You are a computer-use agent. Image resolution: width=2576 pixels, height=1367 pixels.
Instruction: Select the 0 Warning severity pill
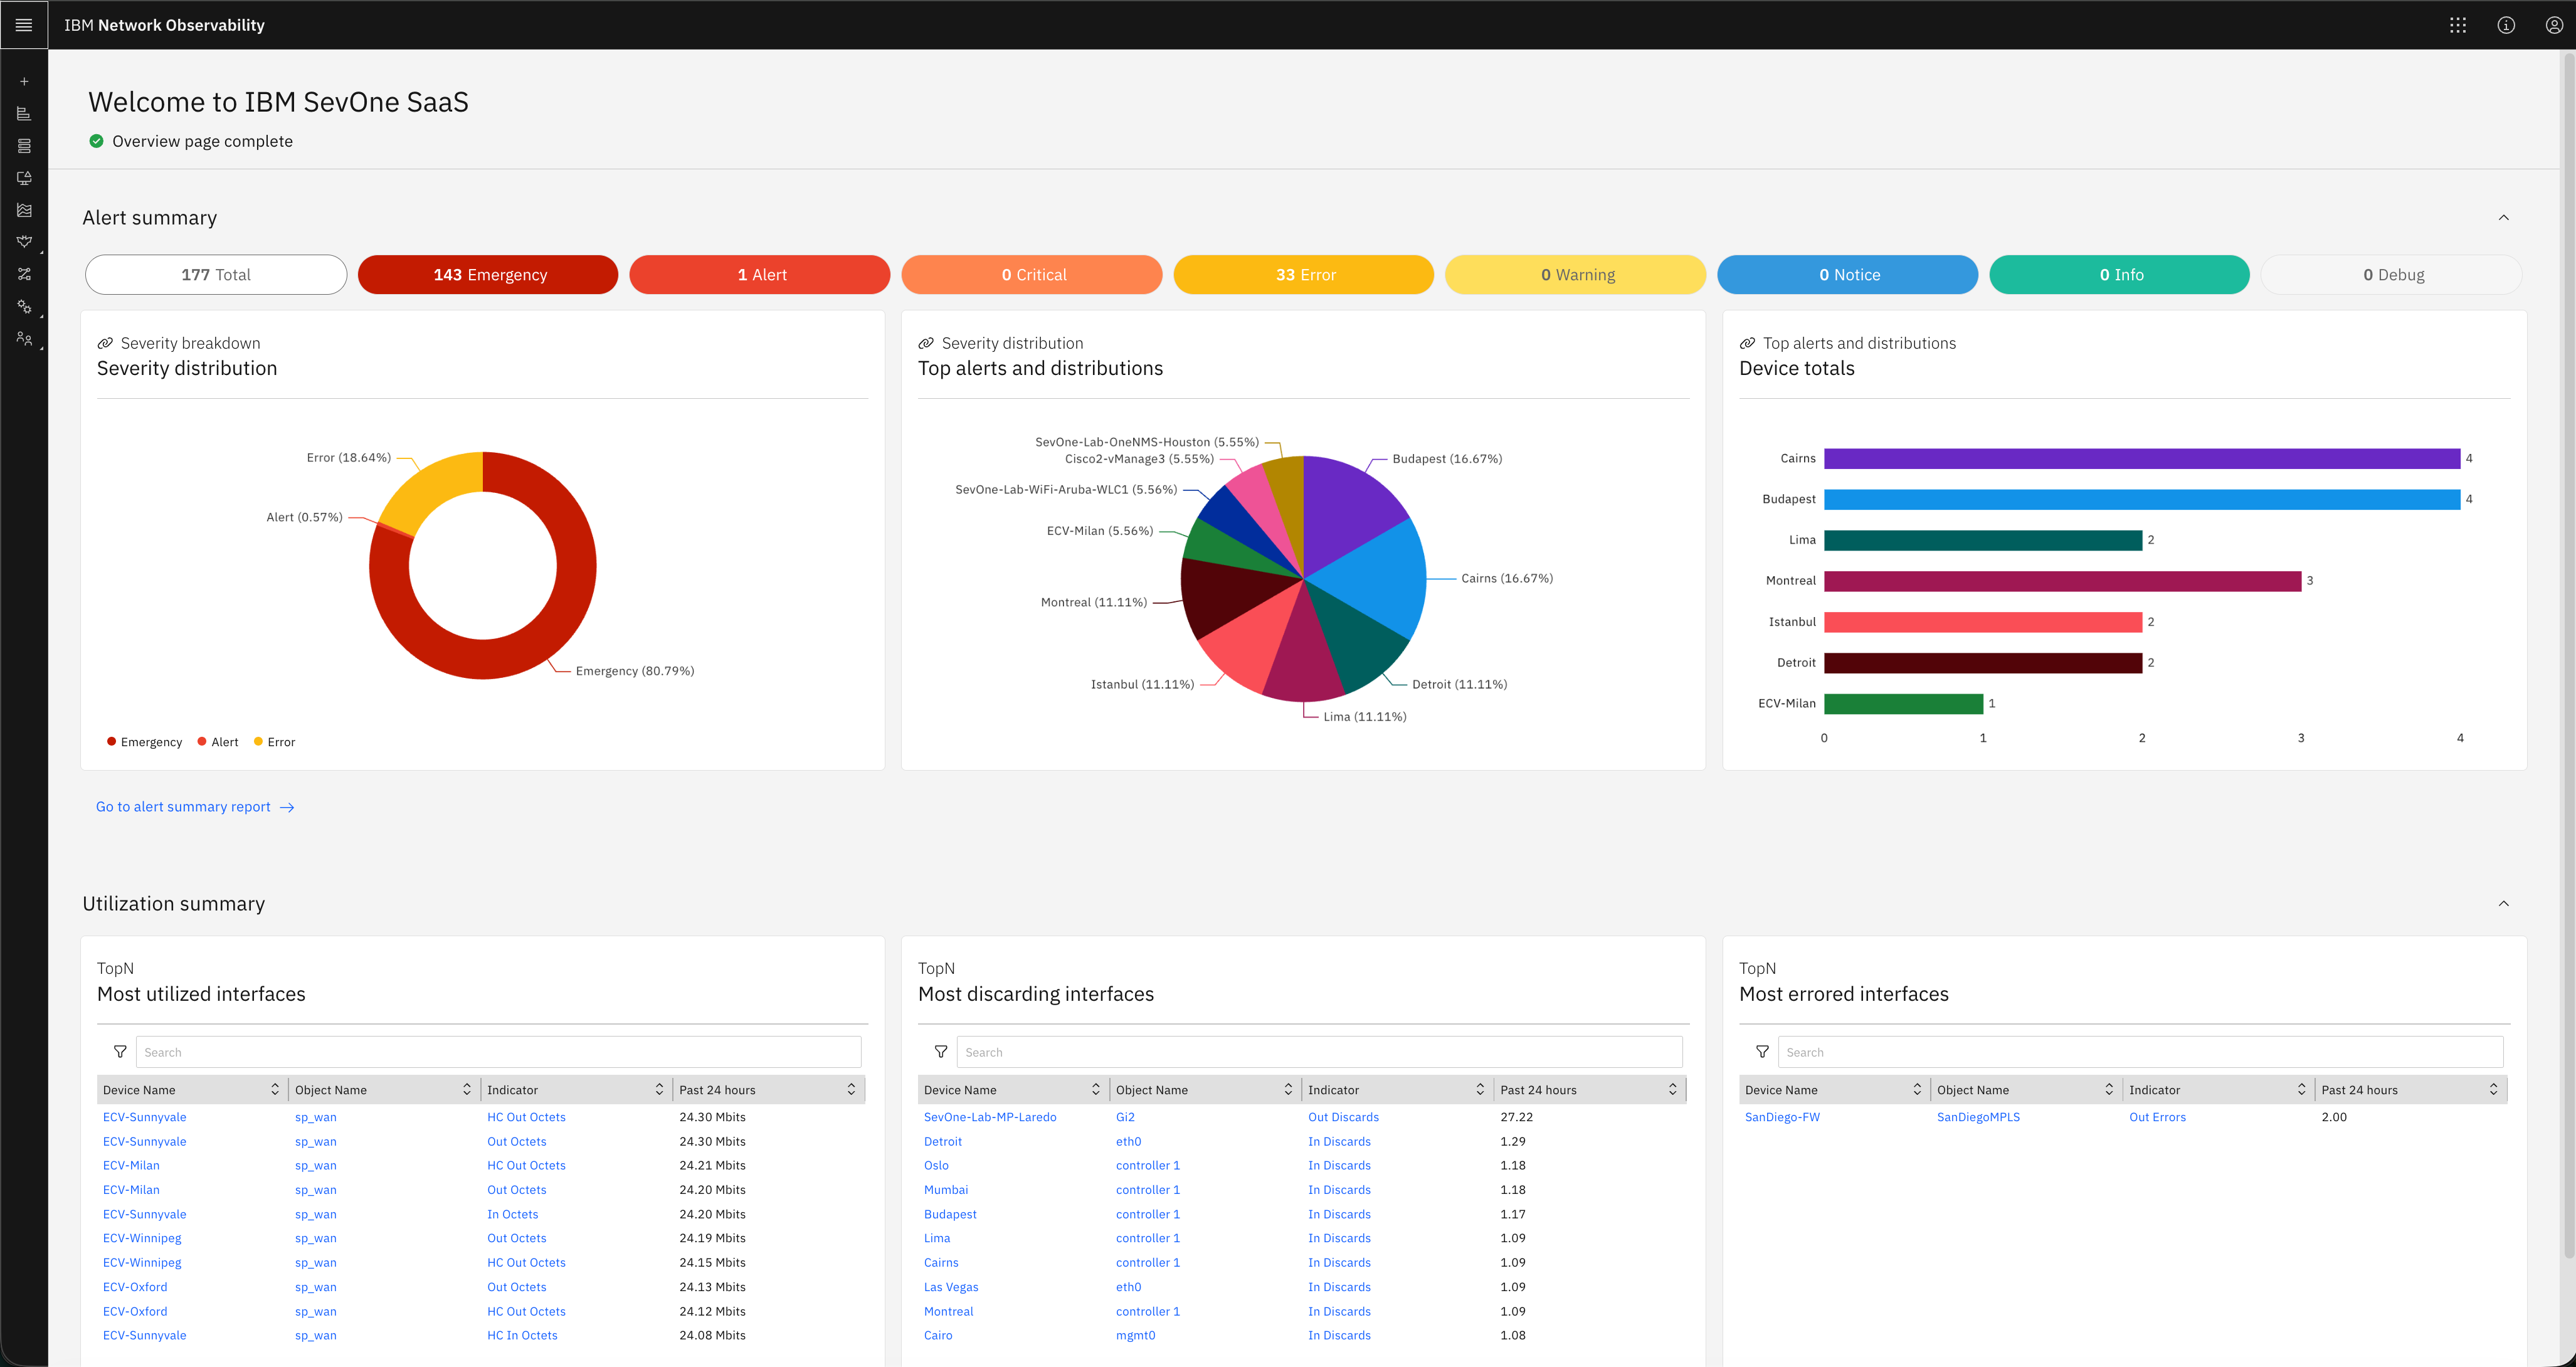click(x=1576, y=275)
